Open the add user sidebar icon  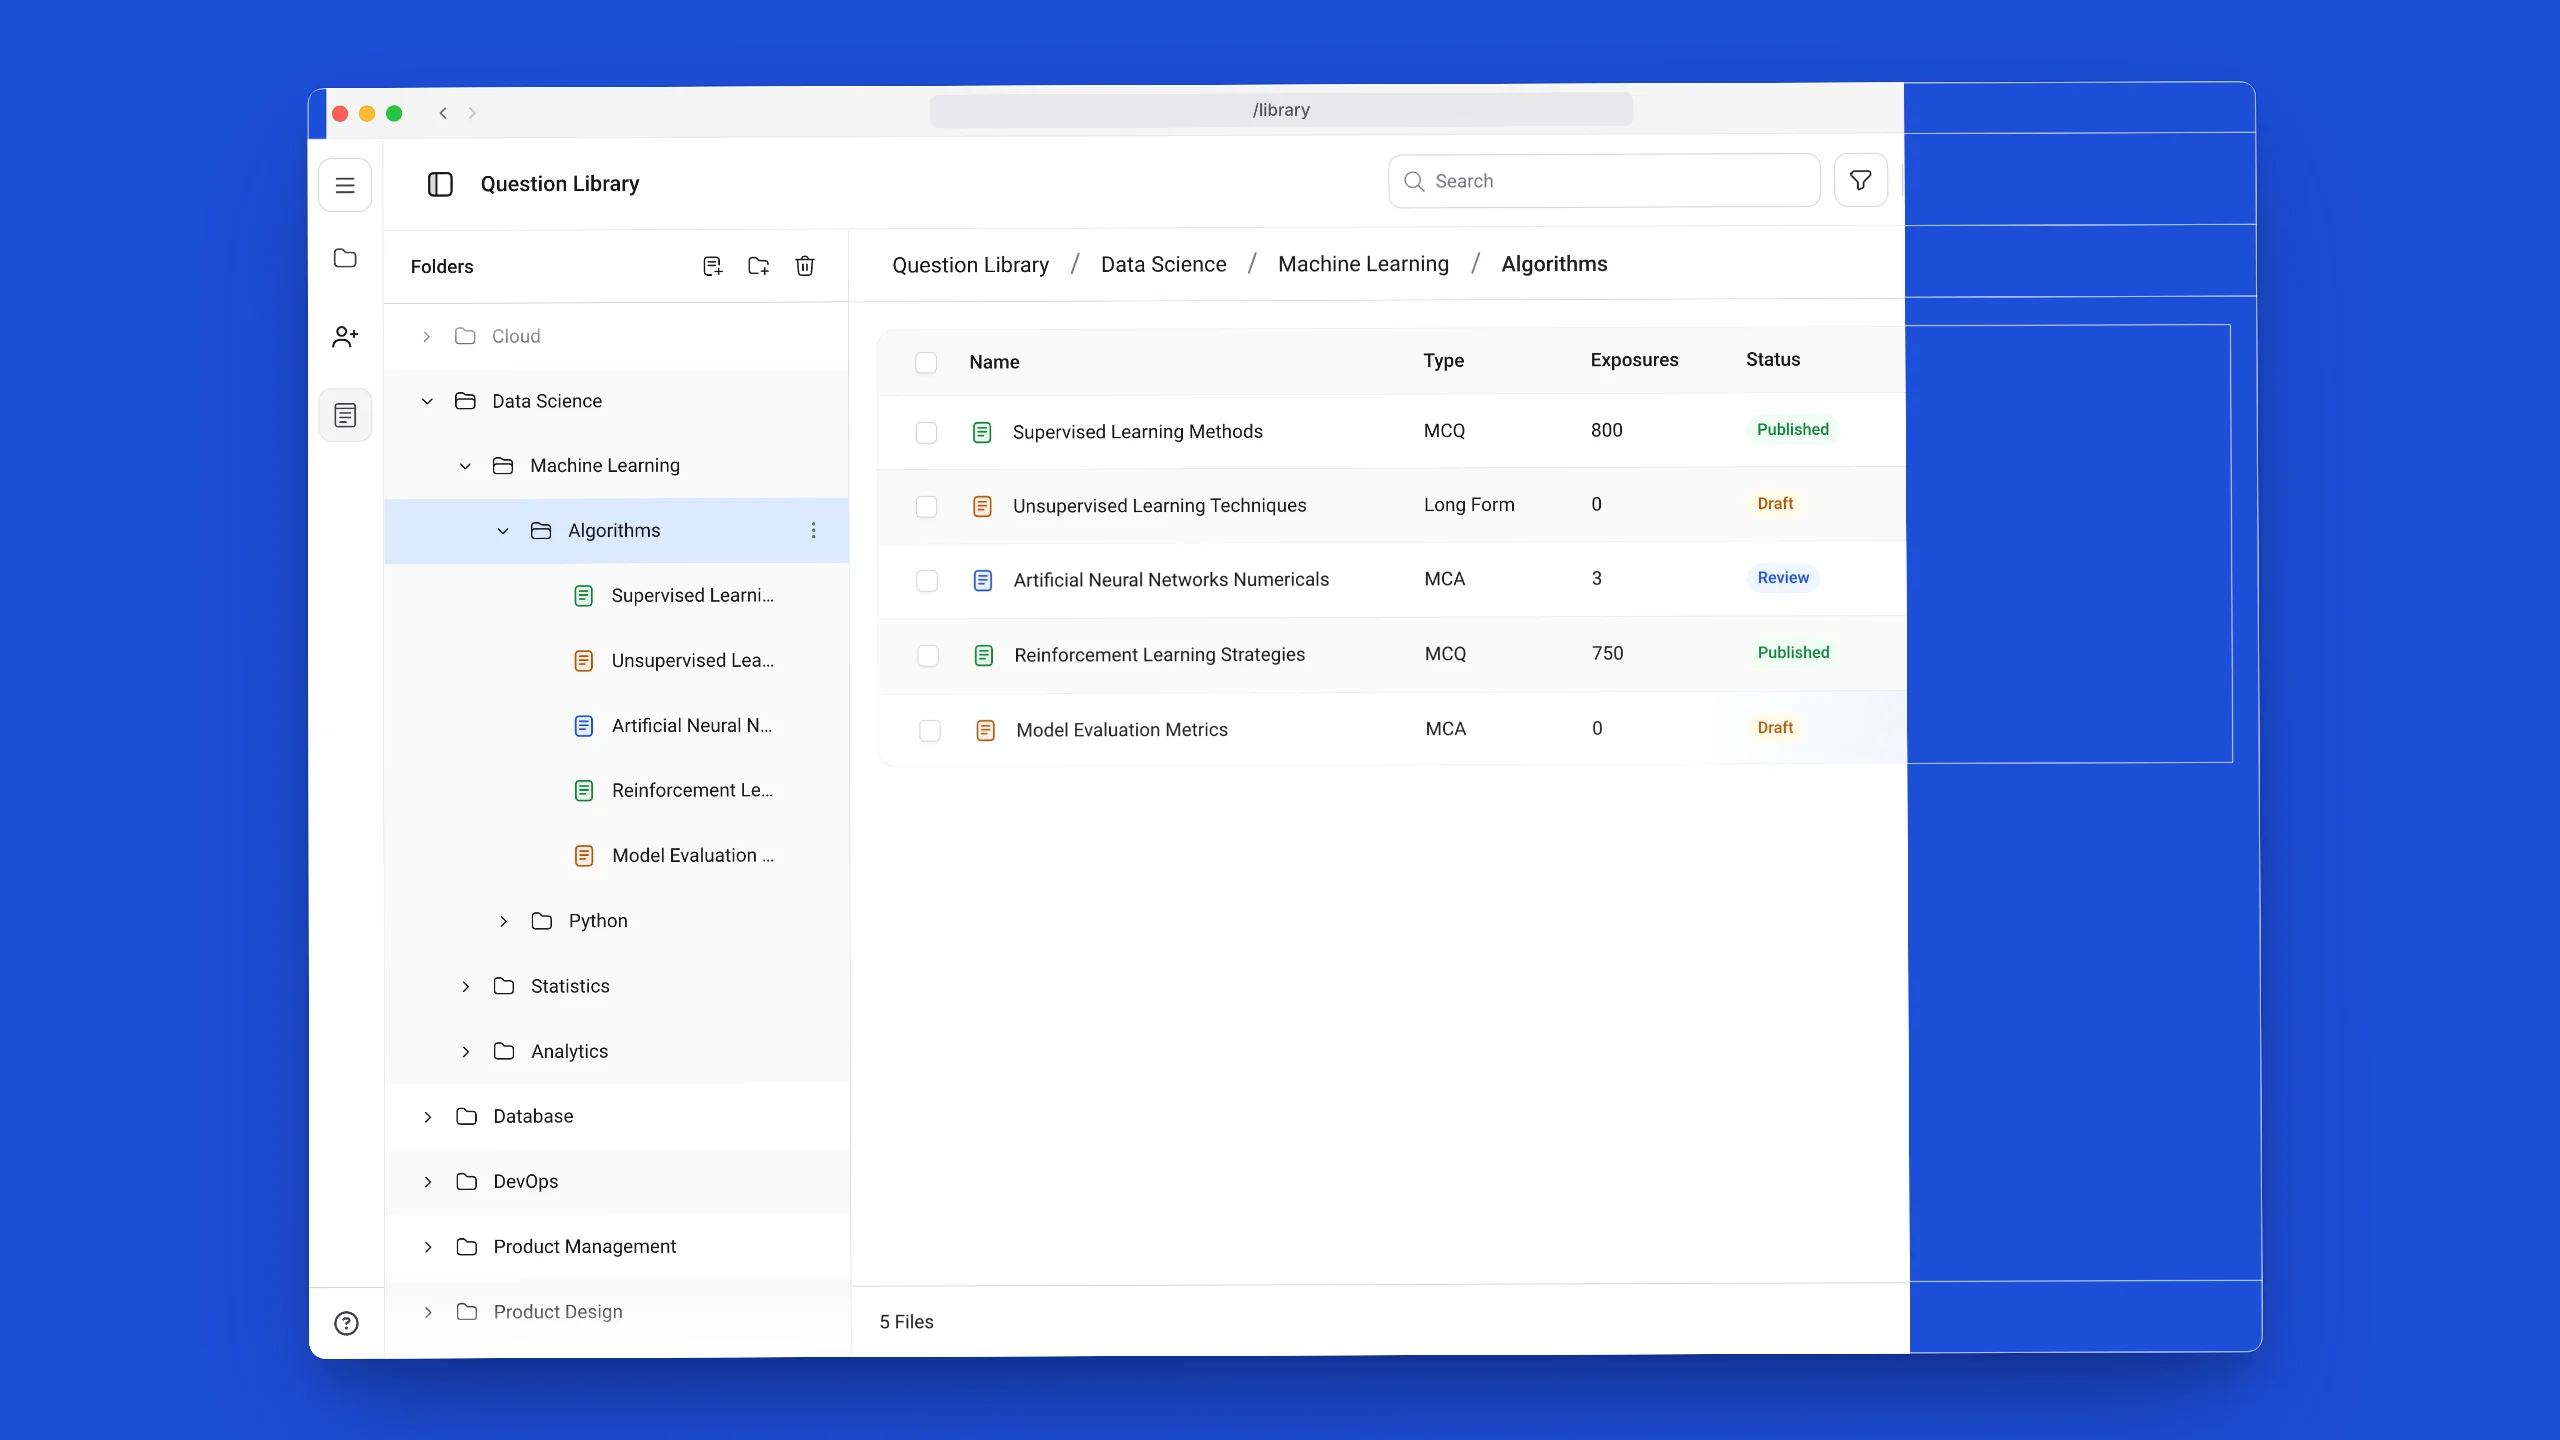(x=345, y=337)
